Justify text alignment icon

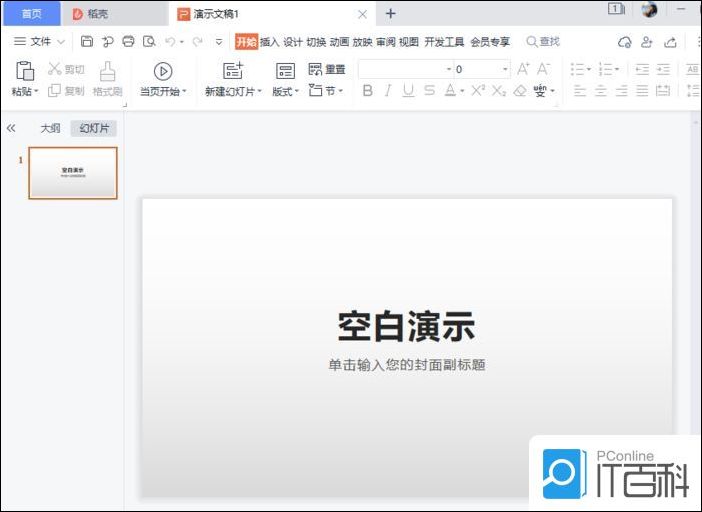coord(642,91)
